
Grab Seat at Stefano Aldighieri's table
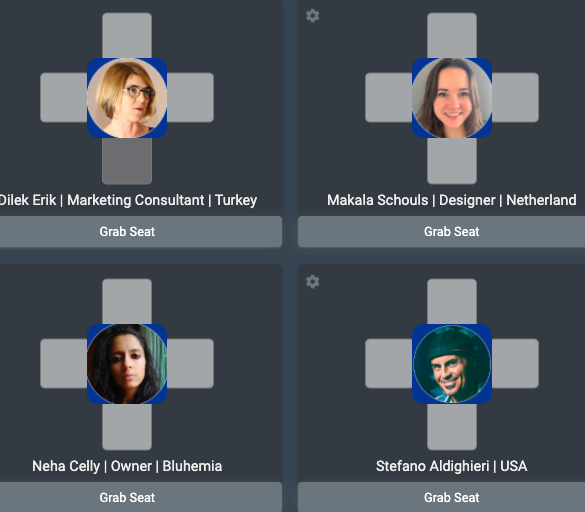pyautogui.click(x=441, y=497)
